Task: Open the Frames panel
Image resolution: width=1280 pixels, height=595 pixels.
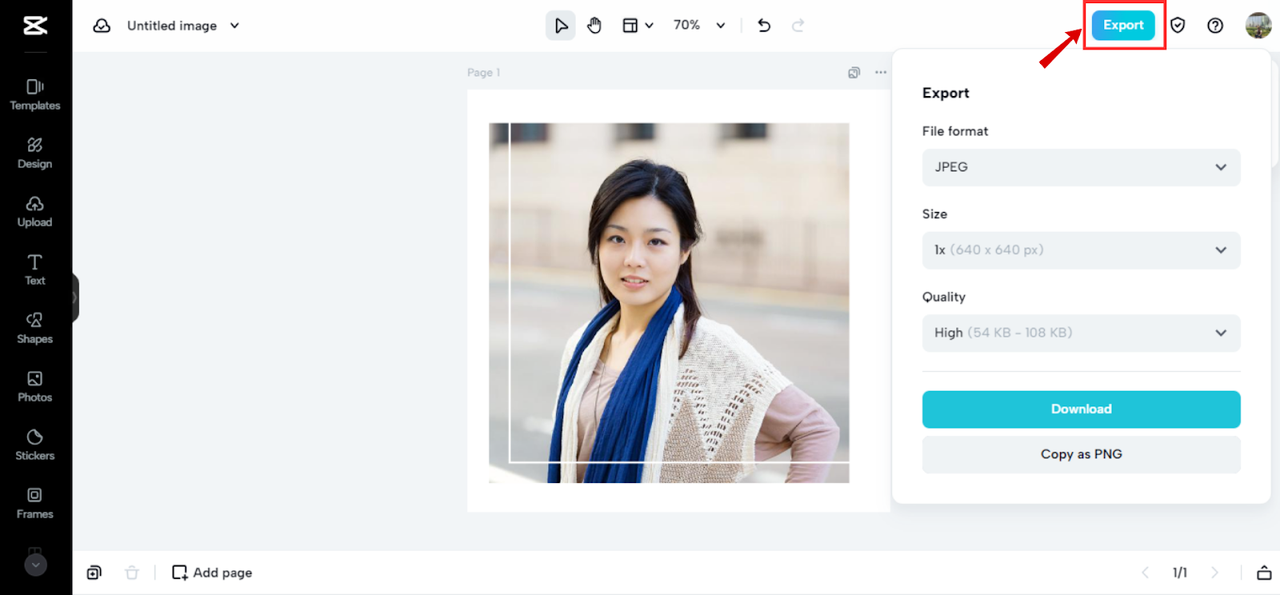Action: (35, 503)
